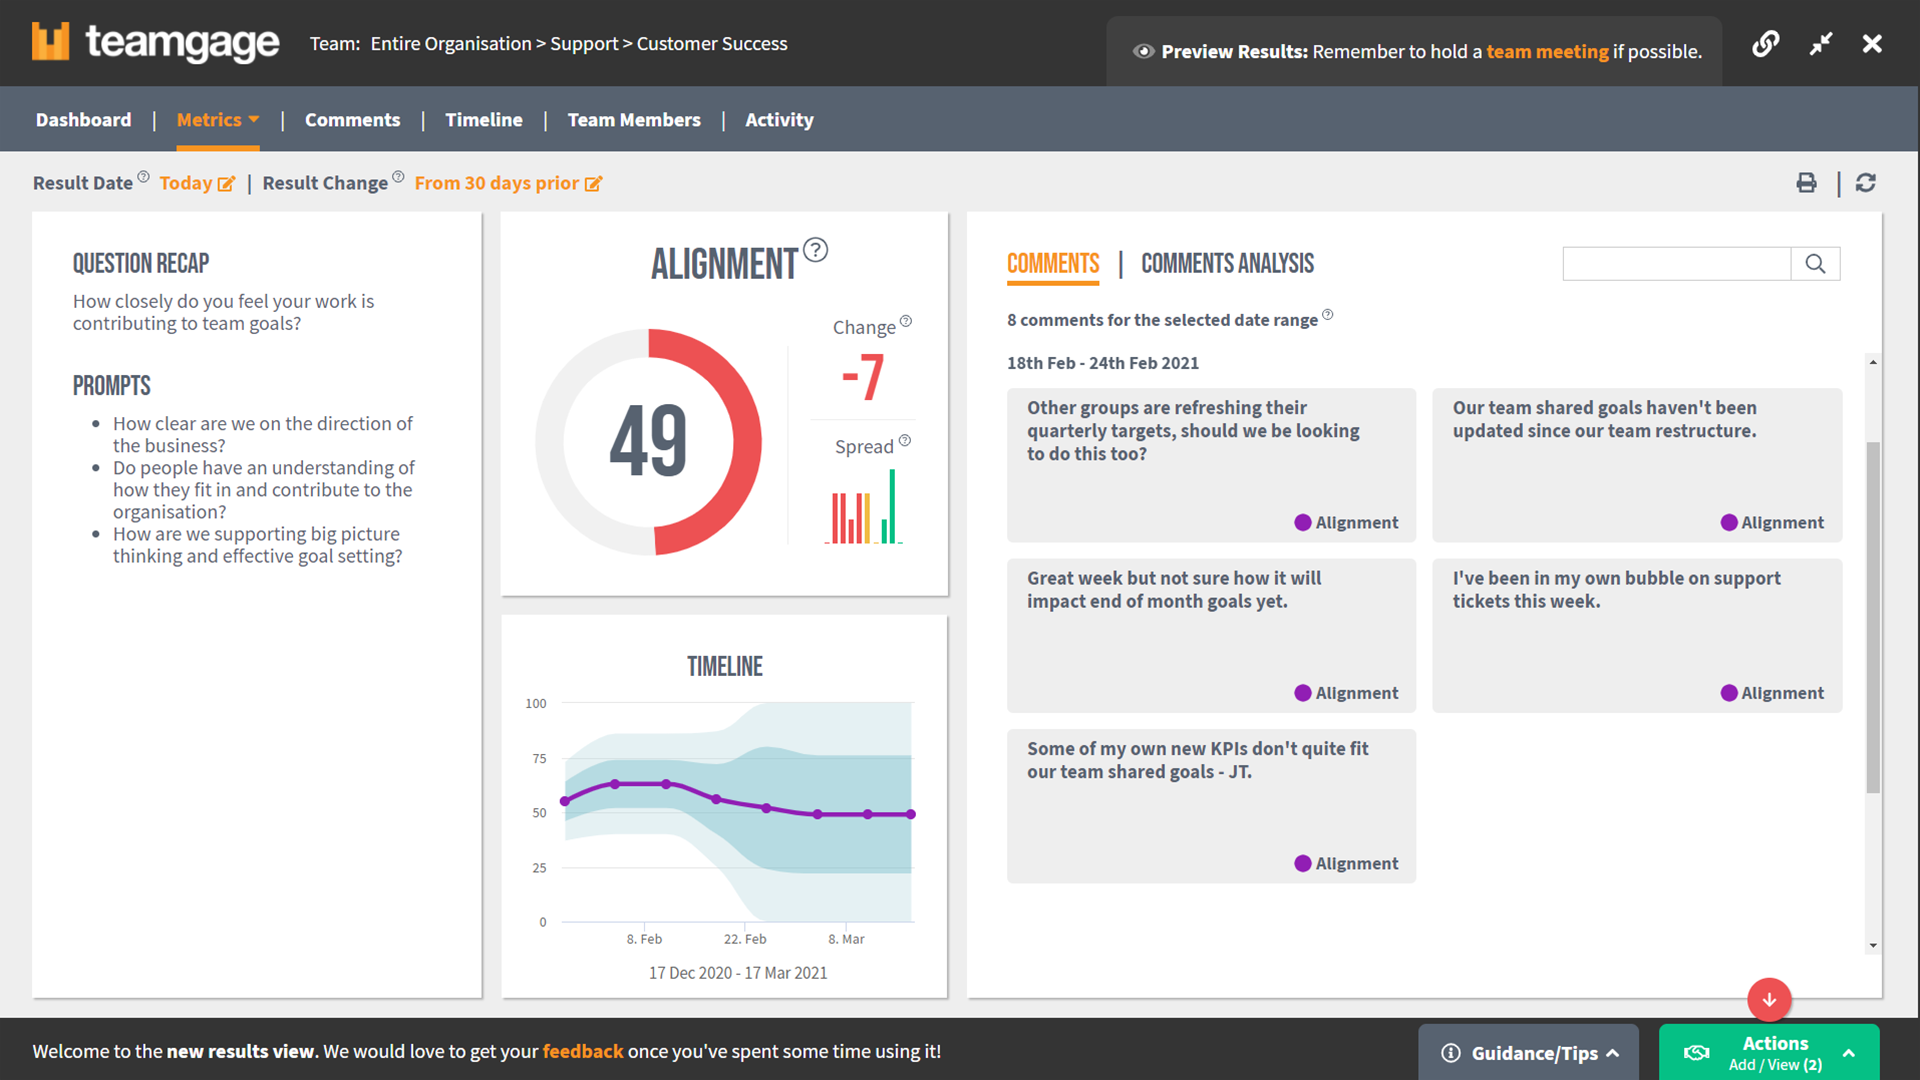Open the Metrics dropdown menu
The image size is (1920, 1080).
coord(217,120)
